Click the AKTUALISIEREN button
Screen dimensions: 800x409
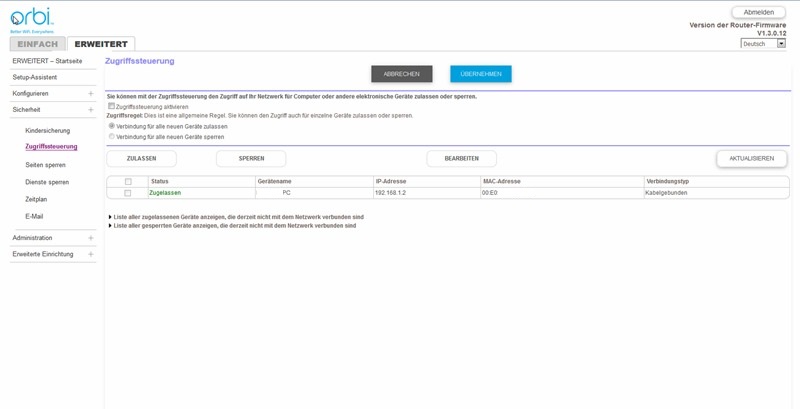click(x=752, y=159)
